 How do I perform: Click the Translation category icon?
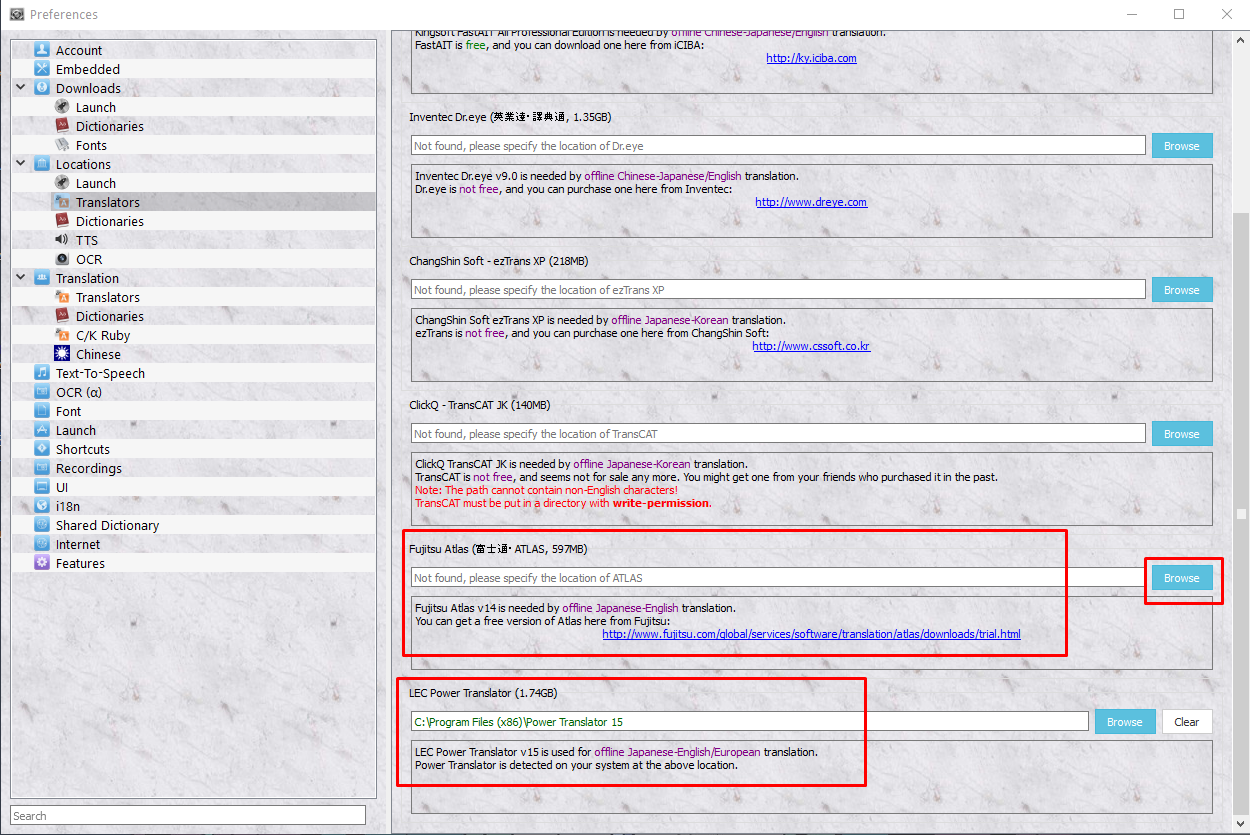click(x=42, y=278)
